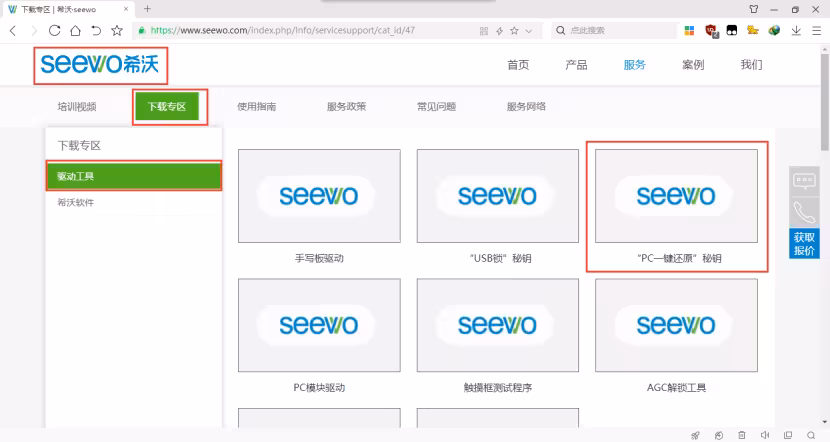Reload the current page
Image resolution: width=830 pixels, height=442 pixels.
click(x=55, y=31)
